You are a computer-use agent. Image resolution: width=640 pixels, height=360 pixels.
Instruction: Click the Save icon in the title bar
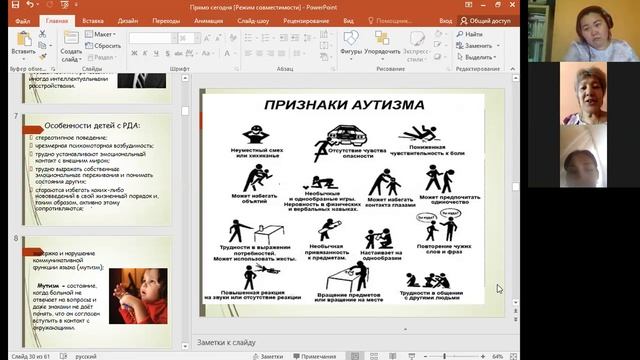click(x=16, y=5)
